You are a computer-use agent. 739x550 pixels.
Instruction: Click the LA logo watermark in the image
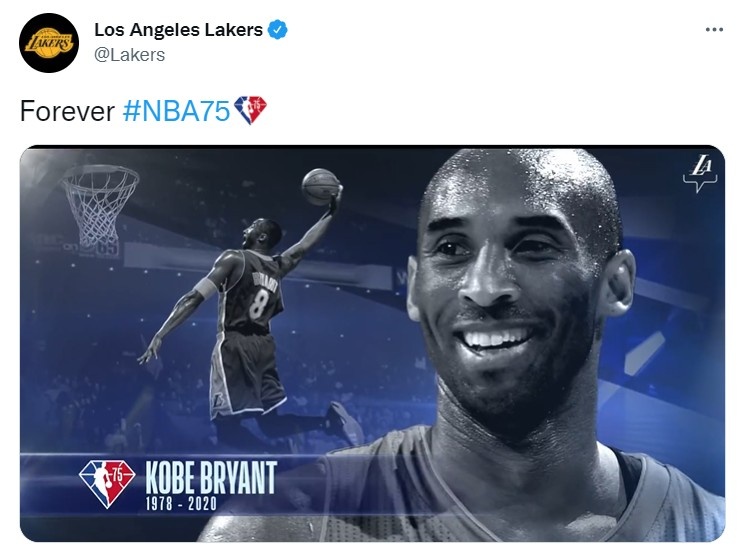(700, 174)
